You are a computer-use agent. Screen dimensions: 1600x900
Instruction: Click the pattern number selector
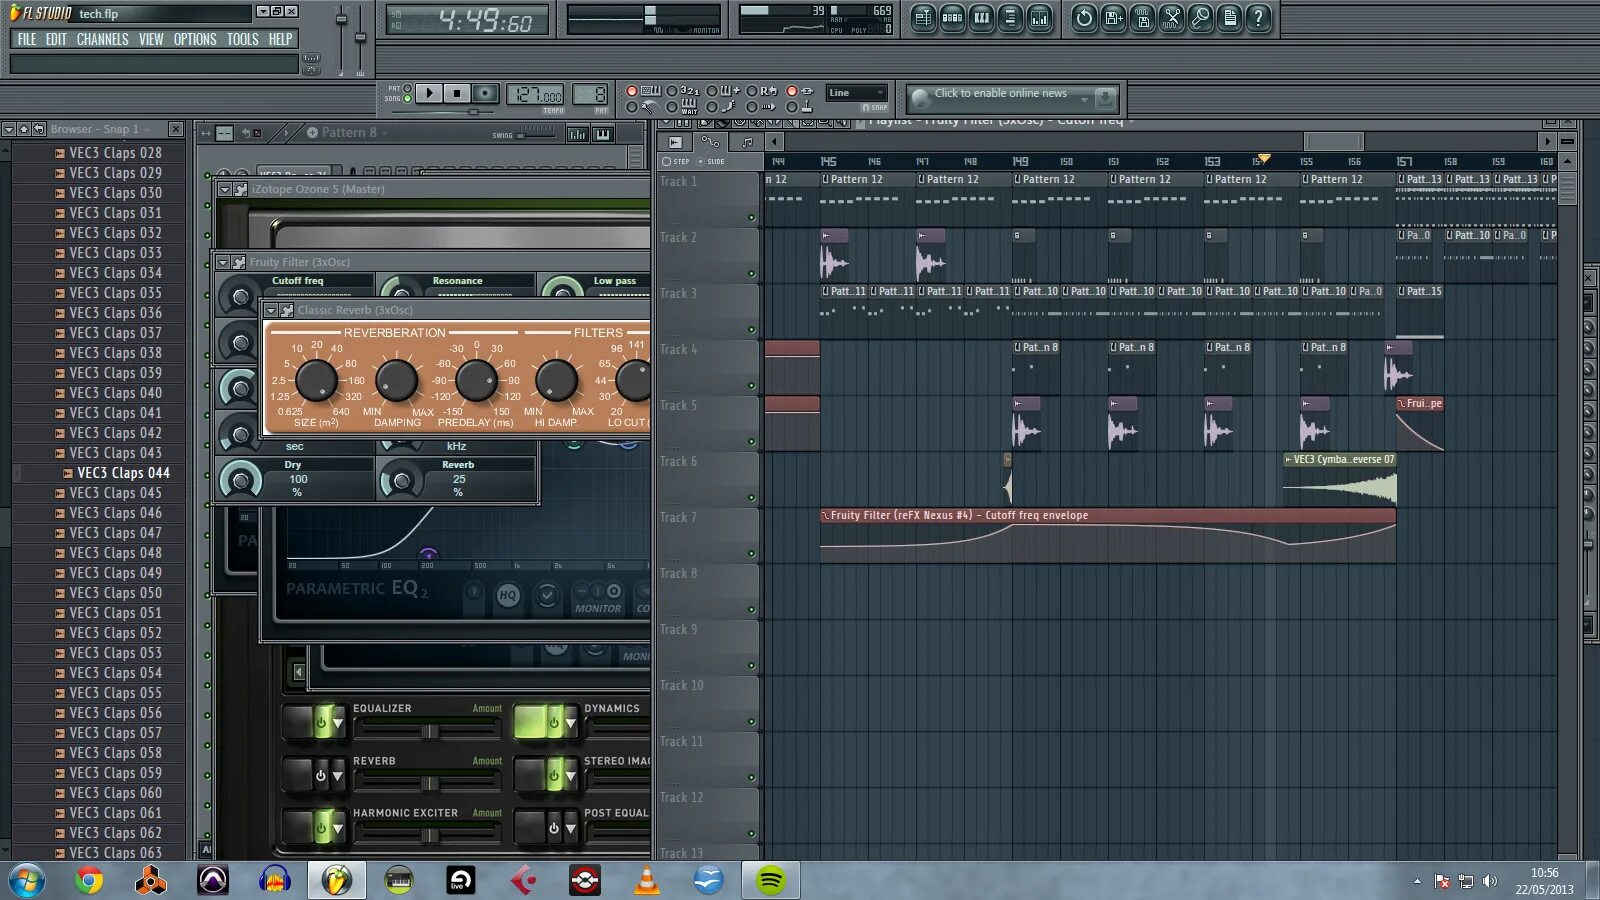pos(590,95)
